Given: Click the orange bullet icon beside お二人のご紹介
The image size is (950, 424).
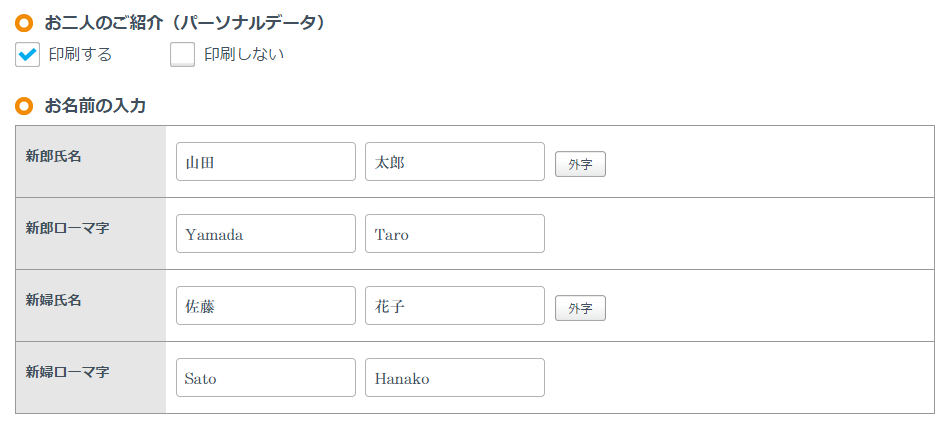Looking at the screenshot, I should (24, 22).
